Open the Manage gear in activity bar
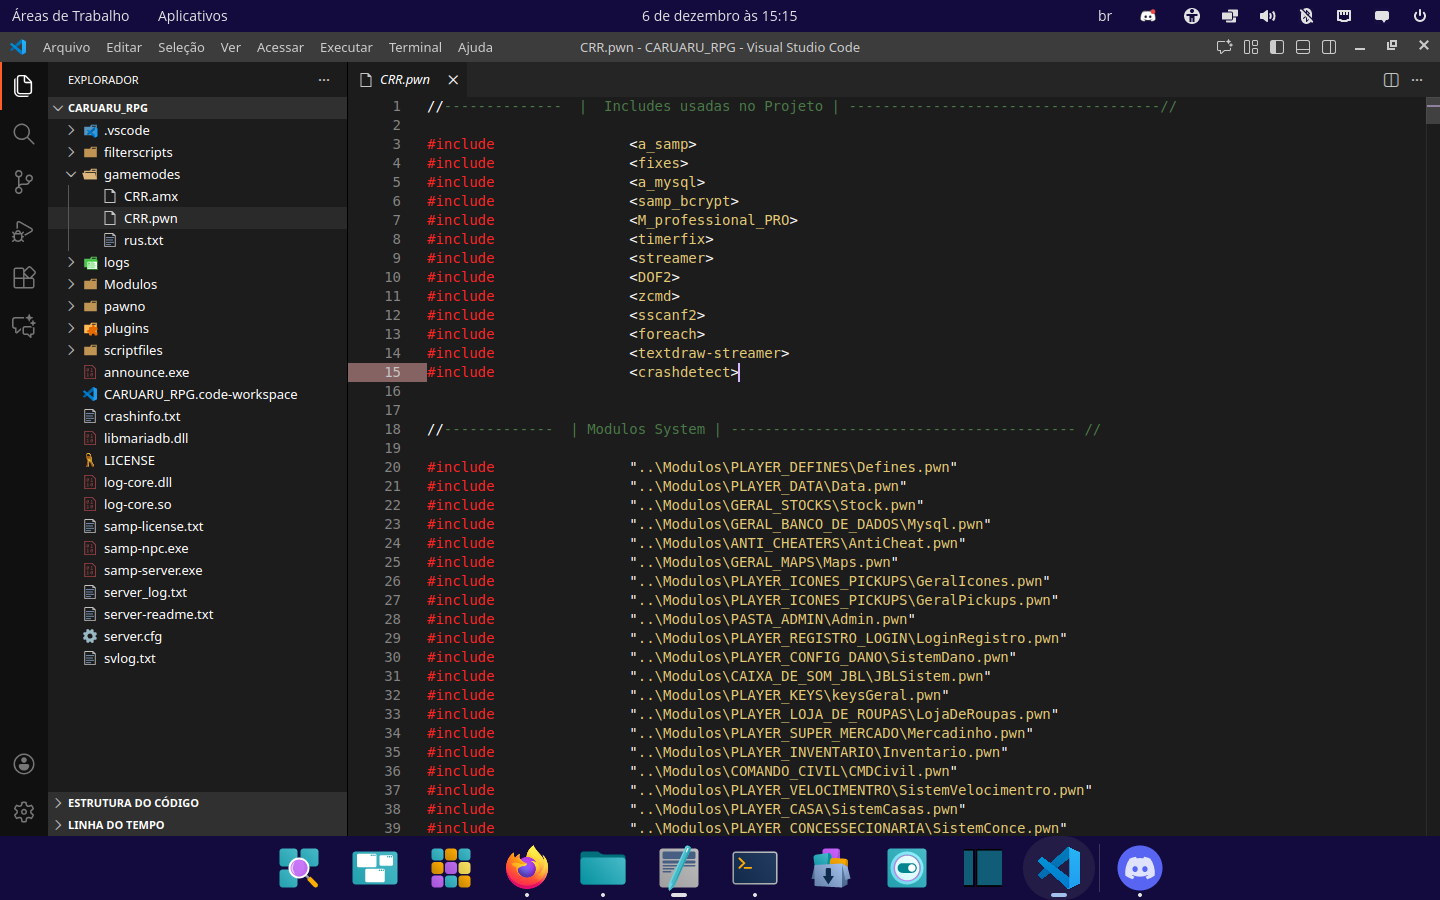The image size is (1440, 900). [x=24, y=812]
